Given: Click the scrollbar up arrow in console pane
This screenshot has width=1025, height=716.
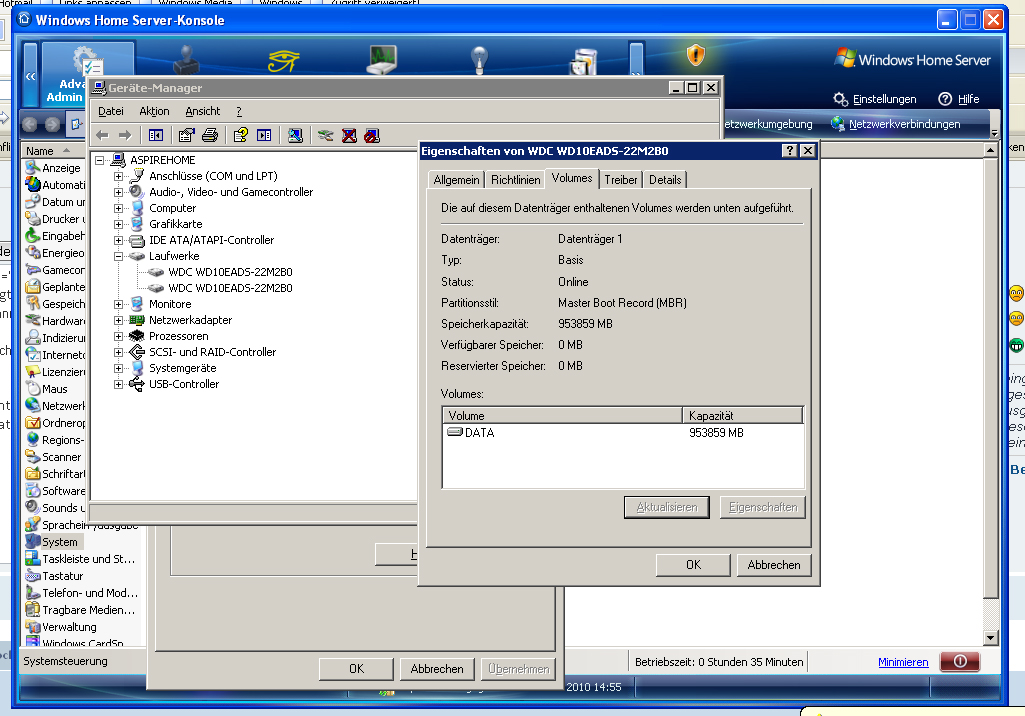Looking at the screenshot, I should pyautogui.click(x=990, y=150).
